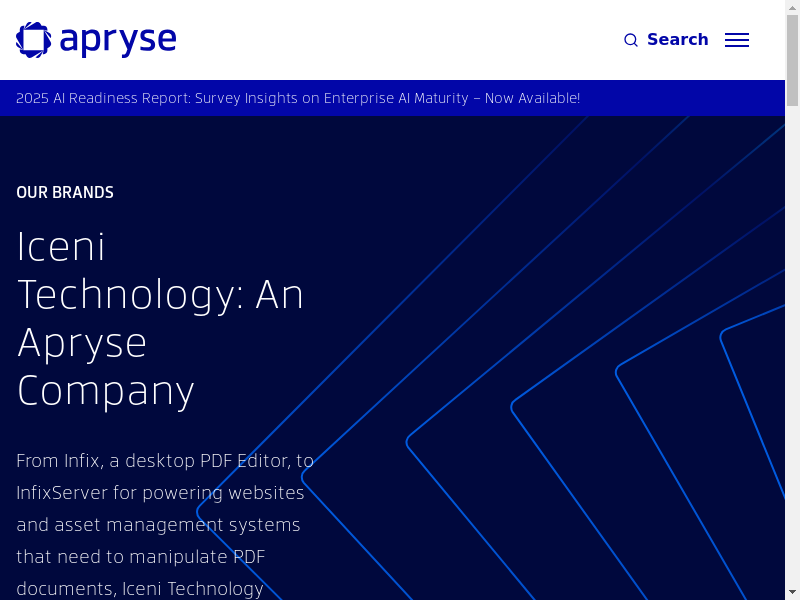Click the Apryse hexagon logo emblem

click(33, 40)
